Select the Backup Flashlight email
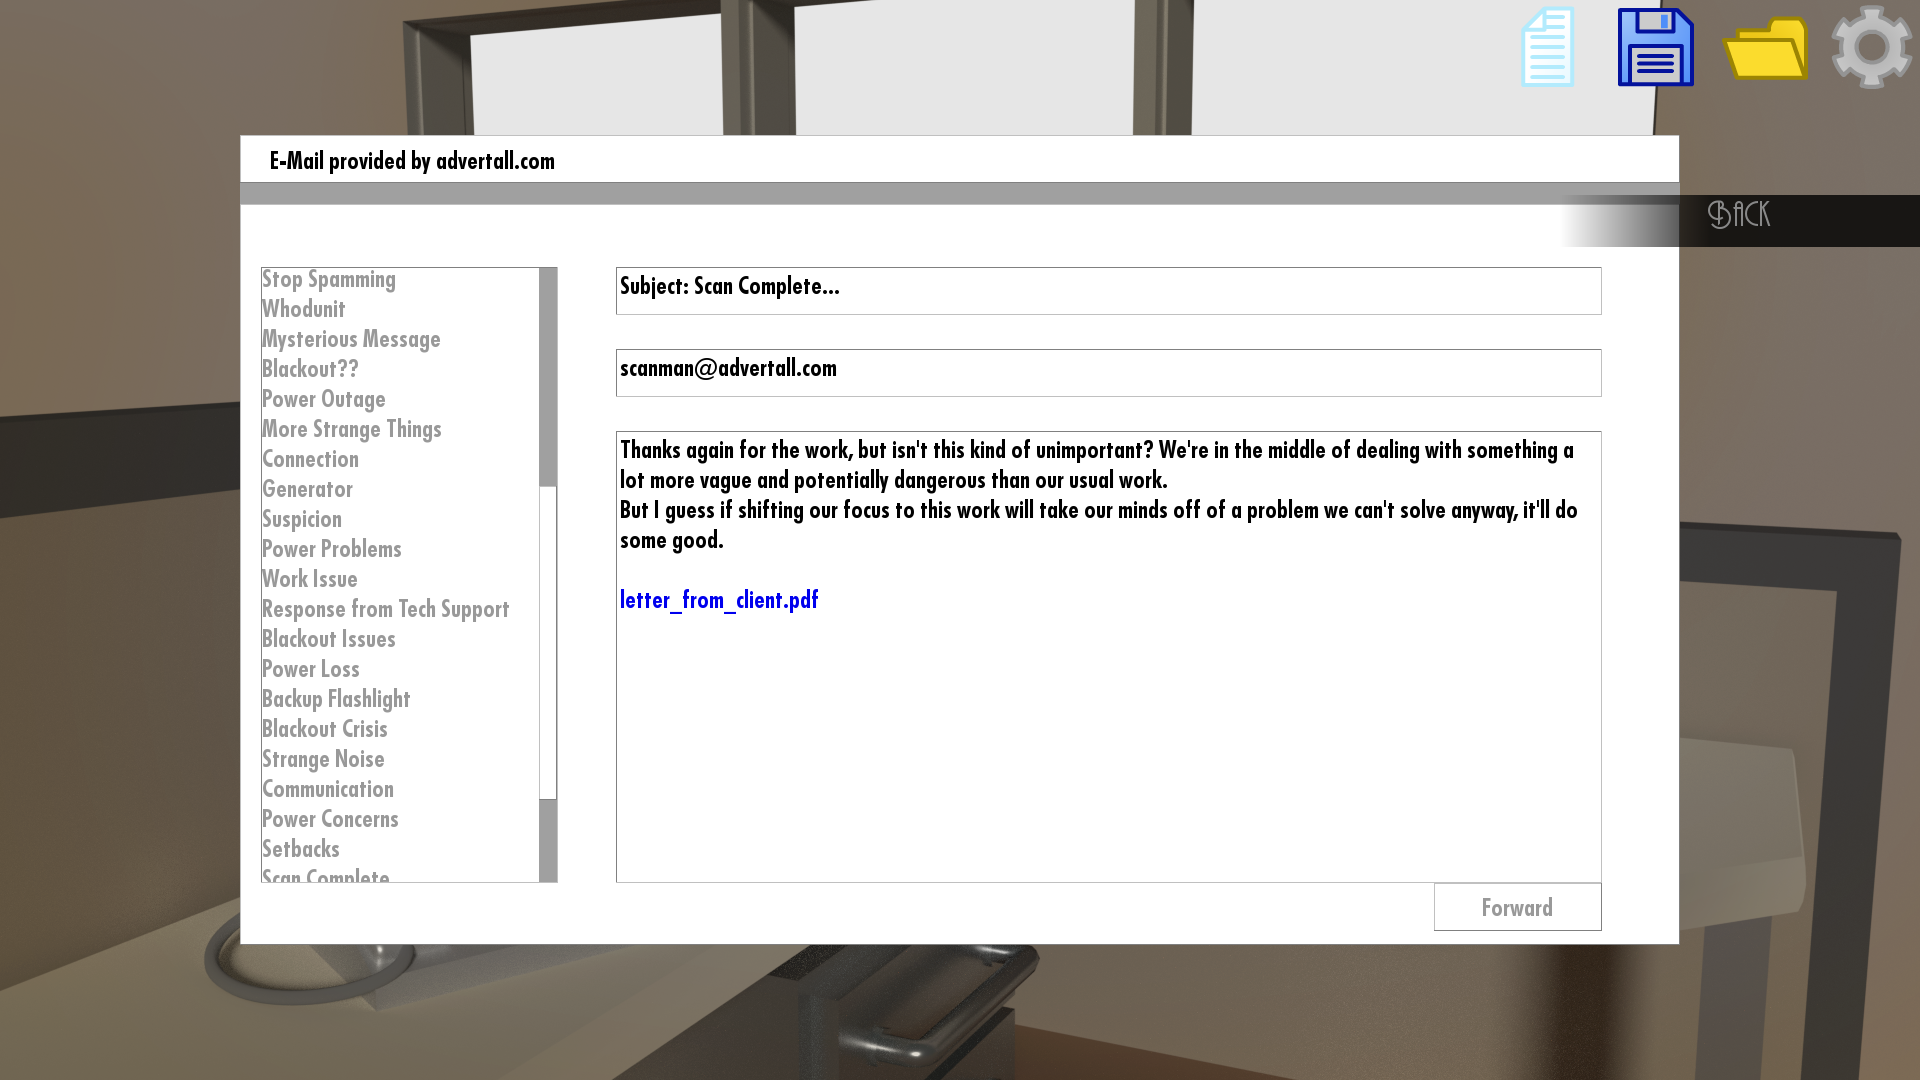This screenshot has height=1080, width=1920. [336, 700]
